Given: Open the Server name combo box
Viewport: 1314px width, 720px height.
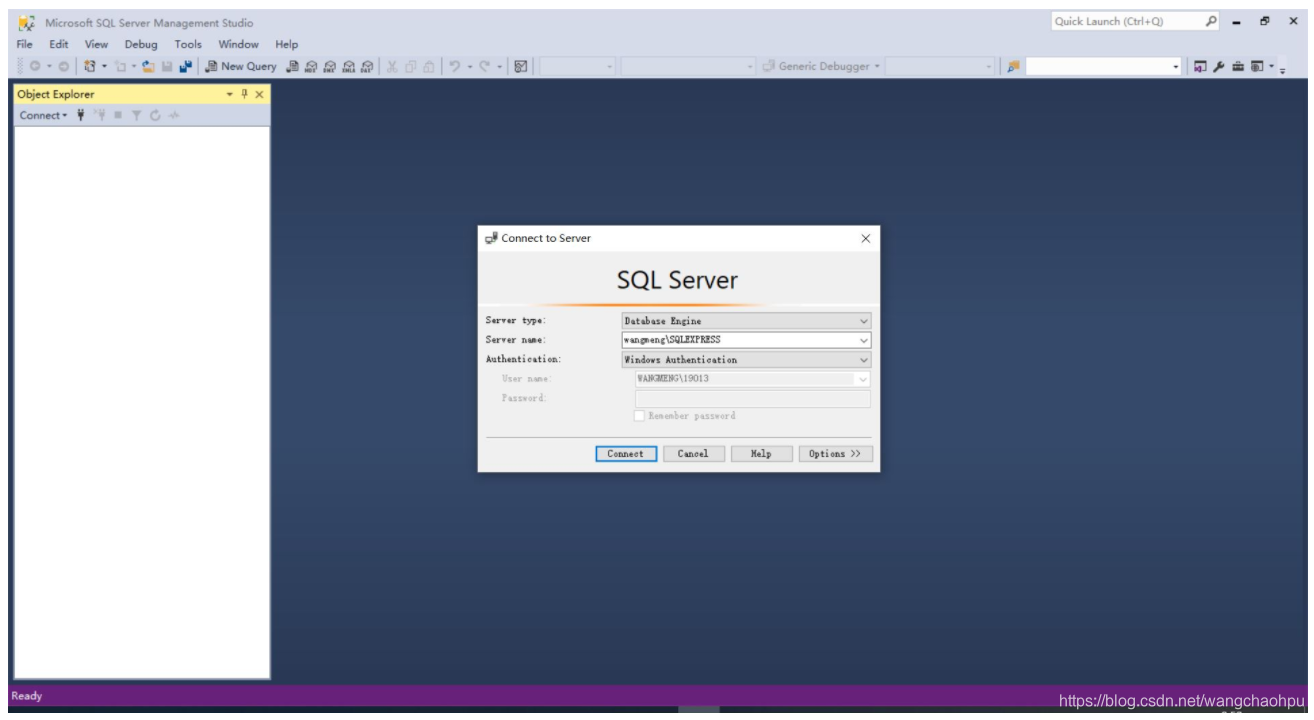Looking at the screenshot, I should click(864, 340).
